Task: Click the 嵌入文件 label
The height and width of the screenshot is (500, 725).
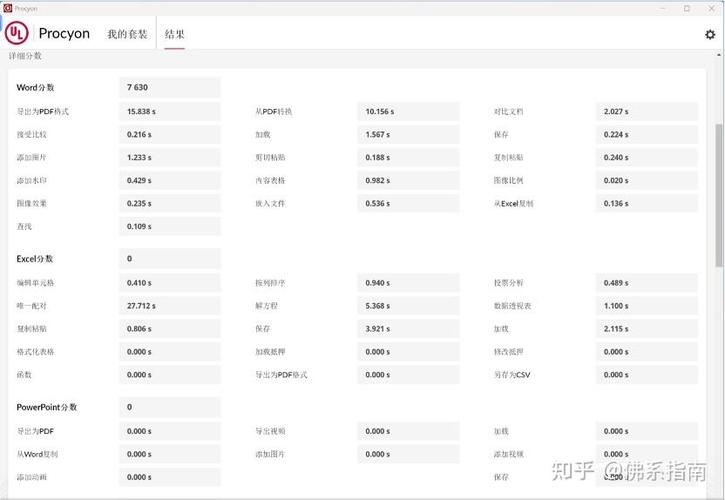Action: (270, 204)
